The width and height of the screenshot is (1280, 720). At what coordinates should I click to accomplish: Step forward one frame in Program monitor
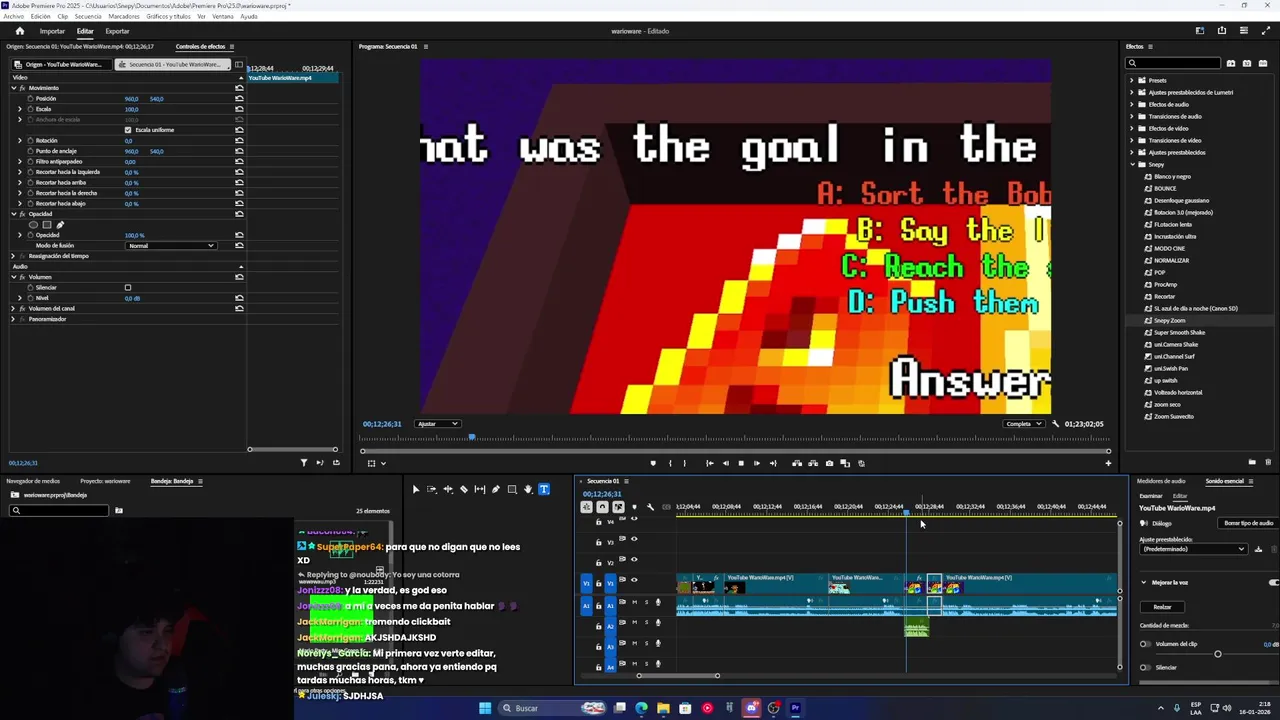click(757, 463)
